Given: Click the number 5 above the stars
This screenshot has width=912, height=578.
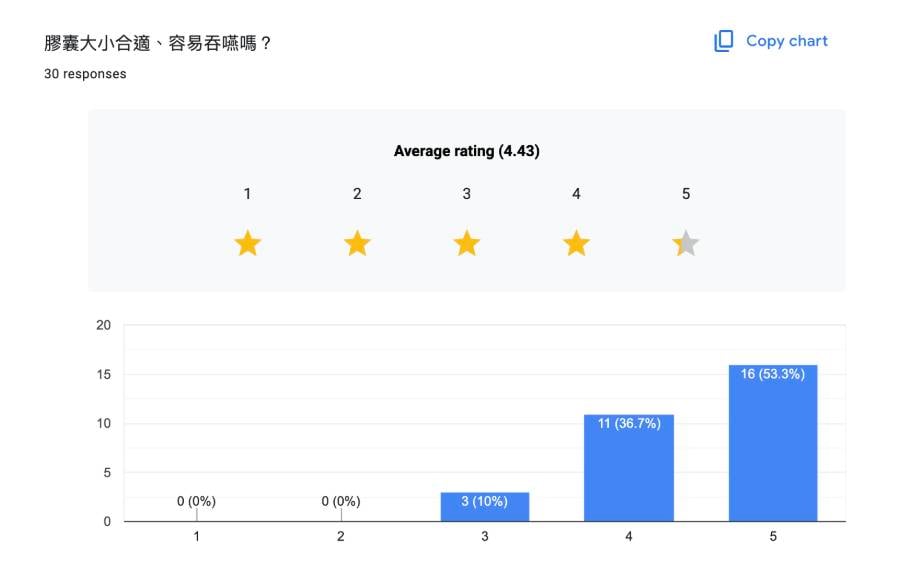Looking at the screenshot, I should 686,194.
